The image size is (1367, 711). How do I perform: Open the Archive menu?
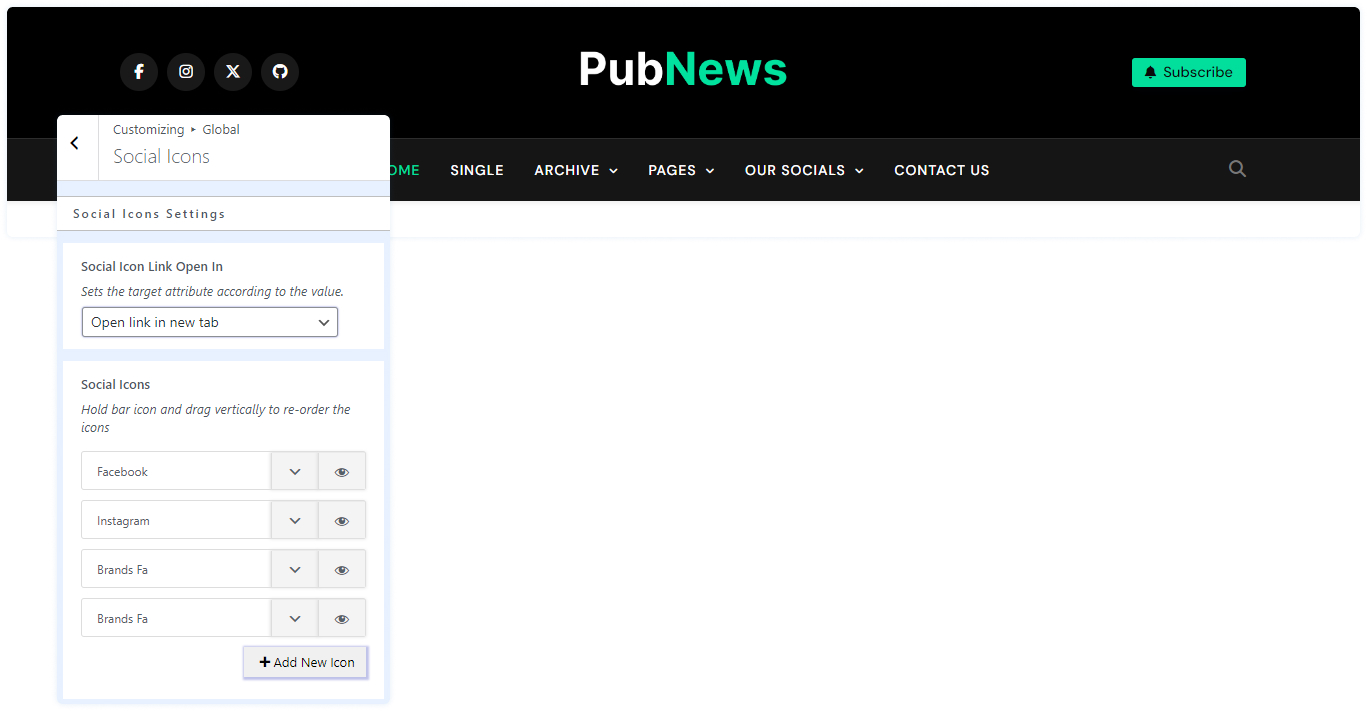(x=575, y=170)
